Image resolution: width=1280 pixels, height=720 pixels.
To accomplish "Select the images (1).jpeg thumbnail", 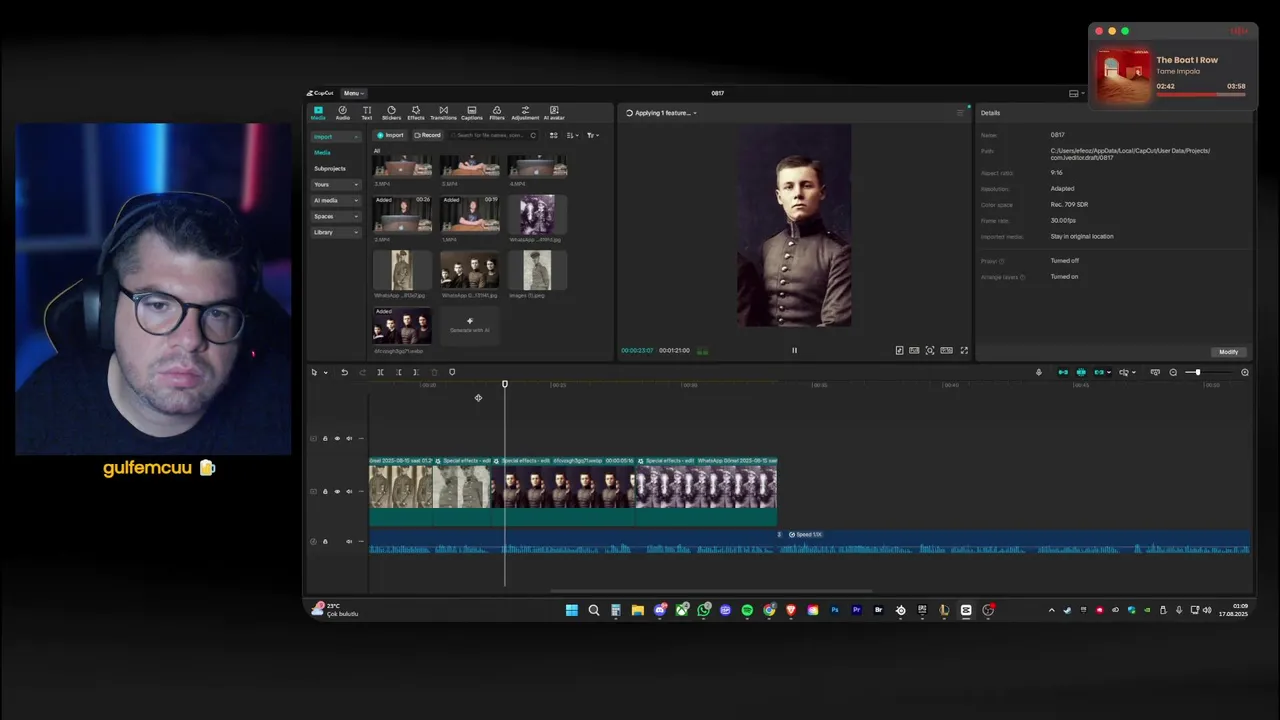I will pyautogui.click(x=537, y=270).
